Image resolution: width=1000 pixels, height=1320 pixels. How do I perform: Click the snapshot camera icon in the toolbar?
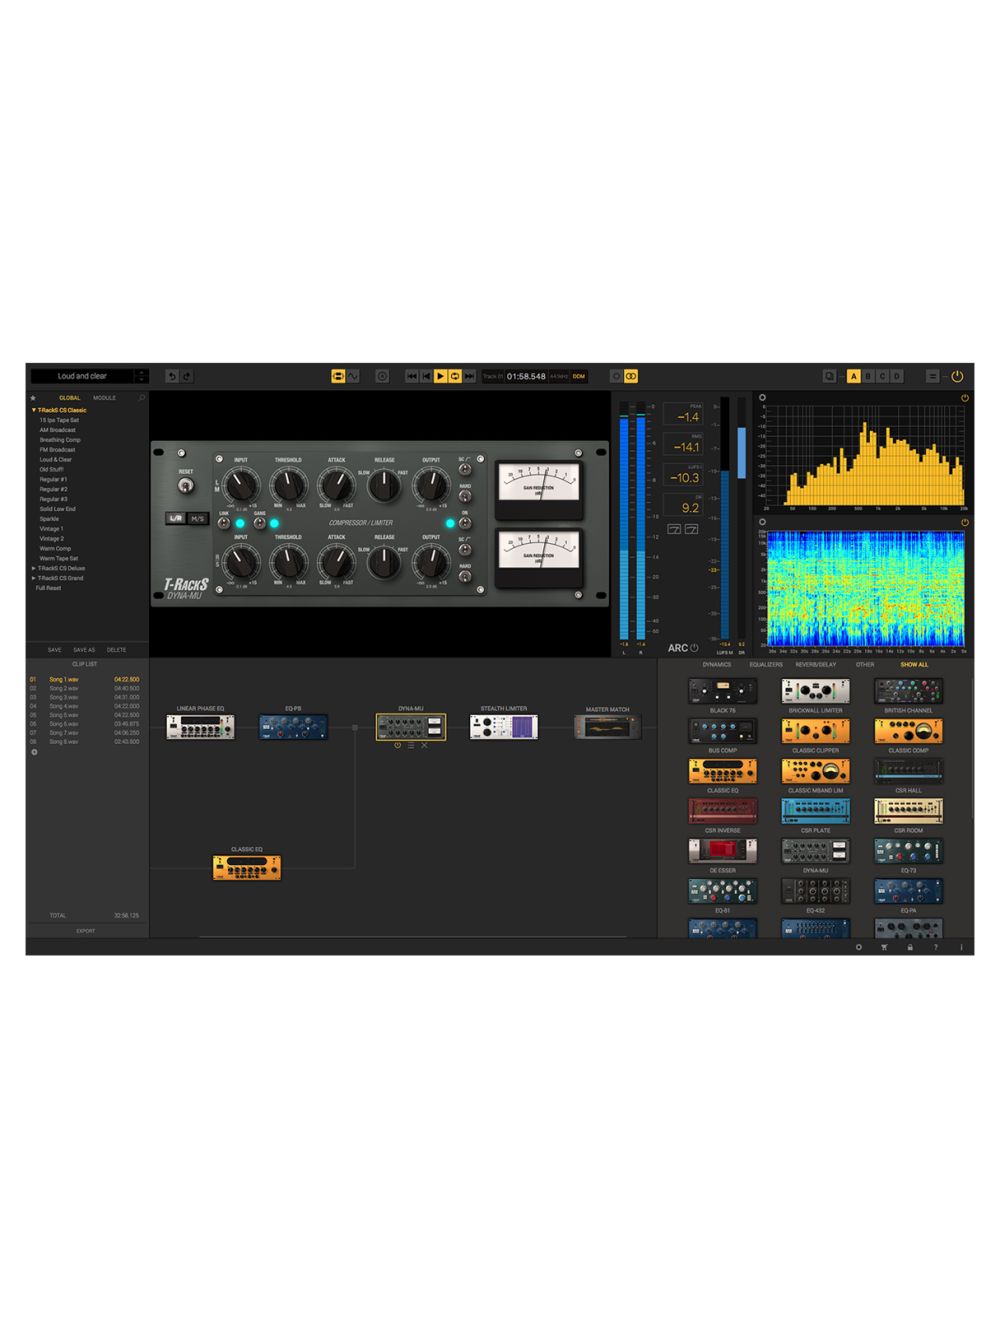[382, 376]
